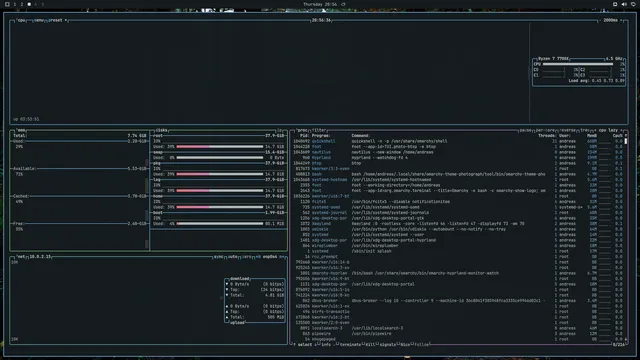
Task: Select the udiskie process row
Action: [457, 229]
